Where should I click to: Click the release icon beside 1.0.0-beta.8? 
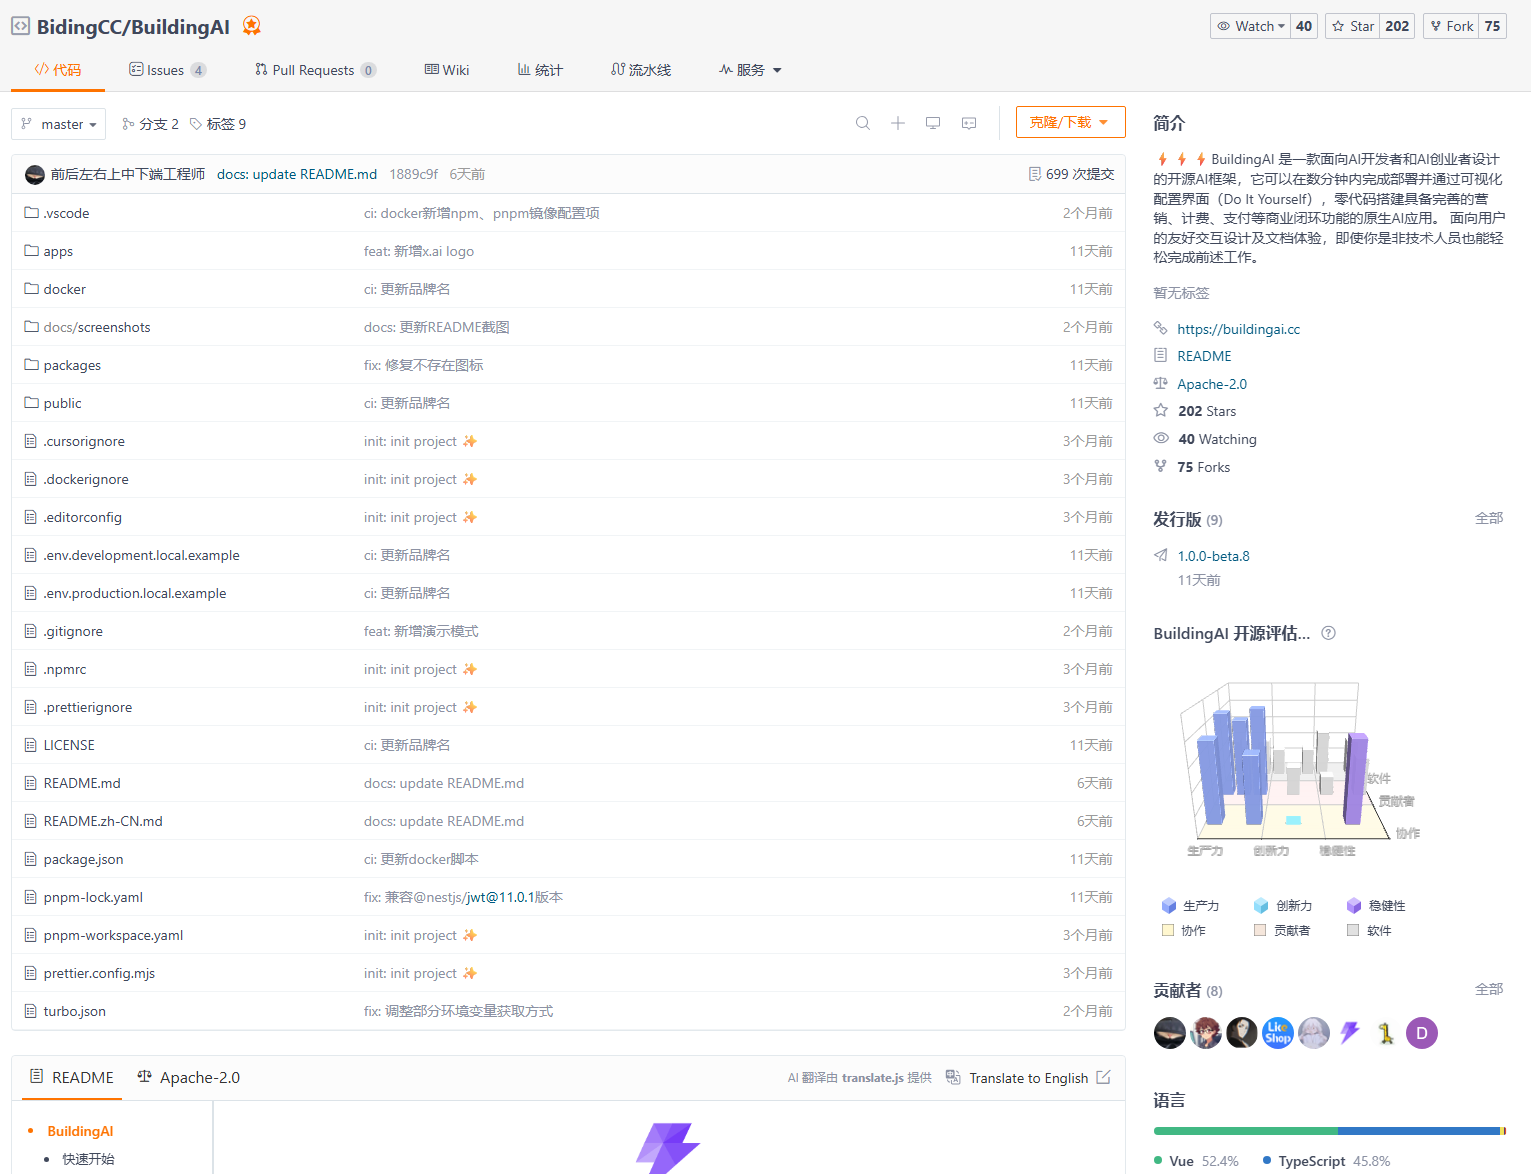[1161, 555]
